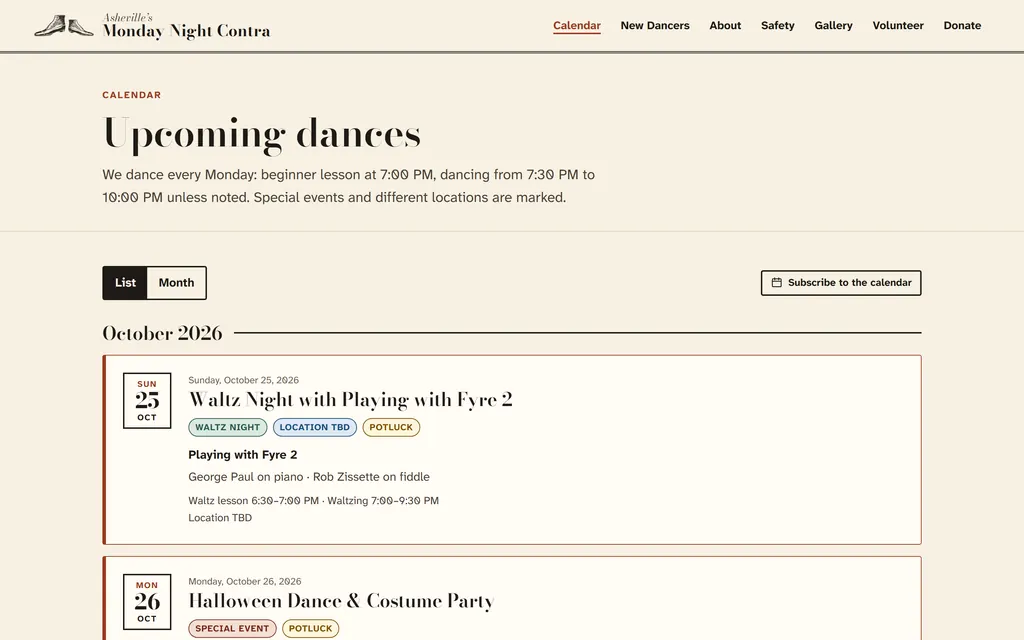Click the MON 26 OCT date box

[x=147, y=601]
